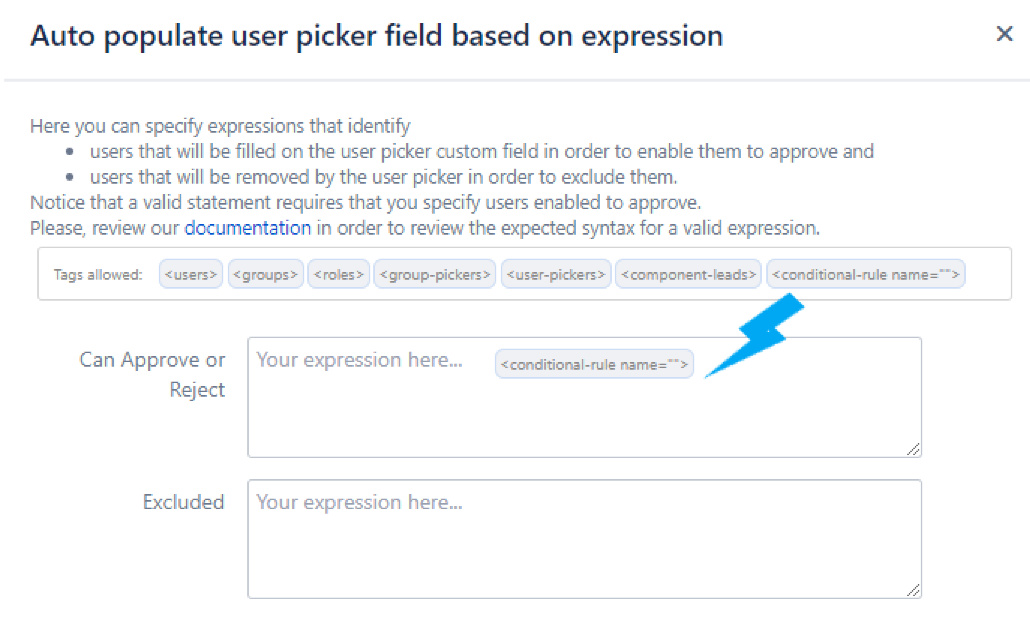Click conditional-rule chip inside the approve field
1030x617 pixels.
click(x=594, y=364)
